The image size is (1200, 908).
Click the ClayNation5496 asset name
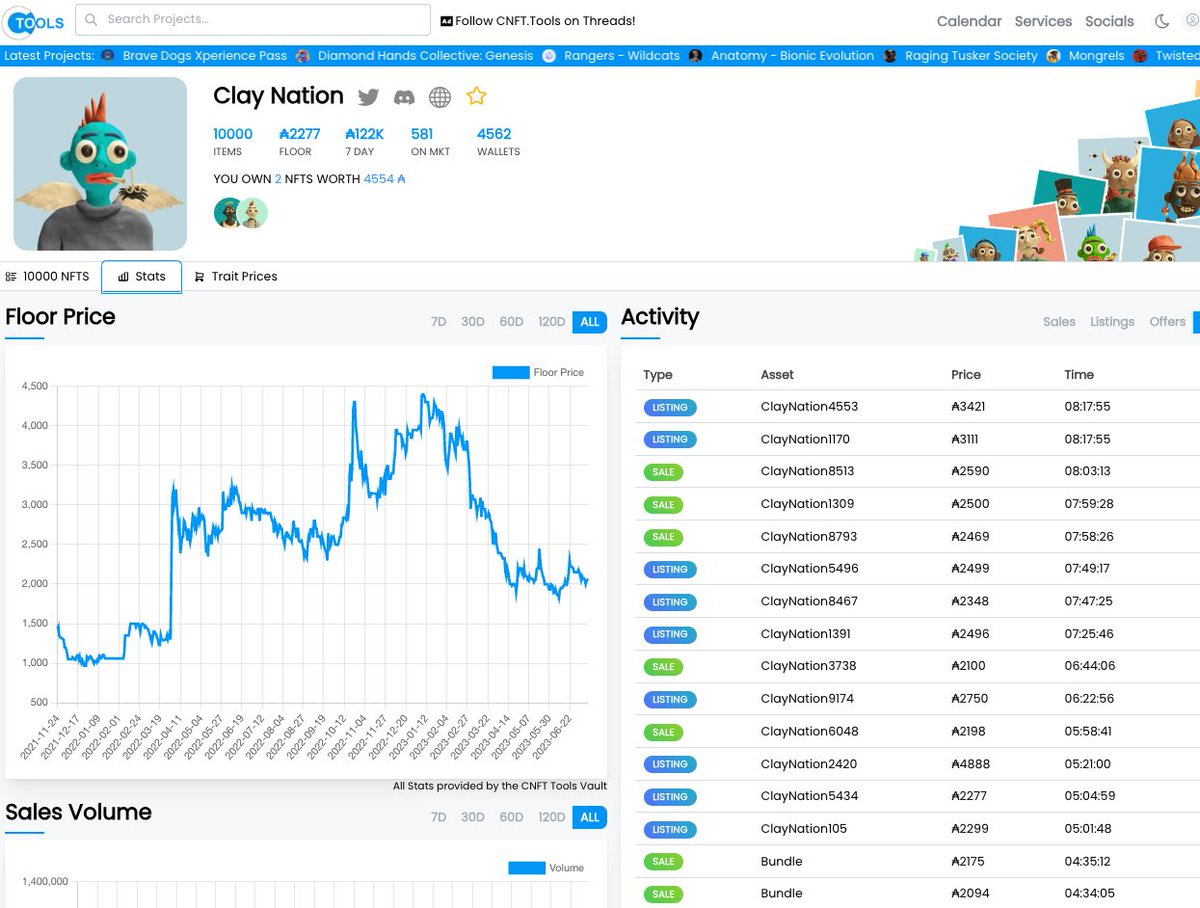click(809, 569)
